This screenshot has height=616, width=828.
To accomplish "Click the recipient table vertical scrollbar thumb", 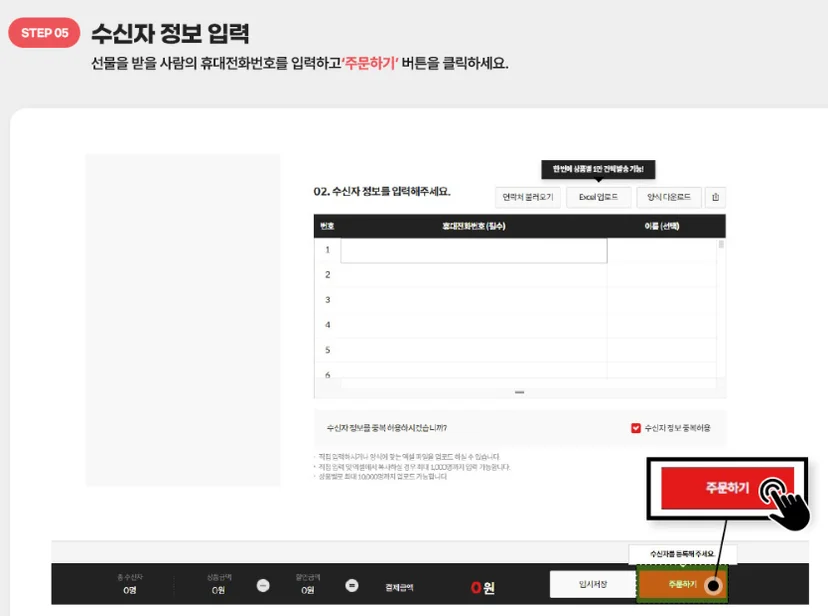I will click(x=721, y=244).
